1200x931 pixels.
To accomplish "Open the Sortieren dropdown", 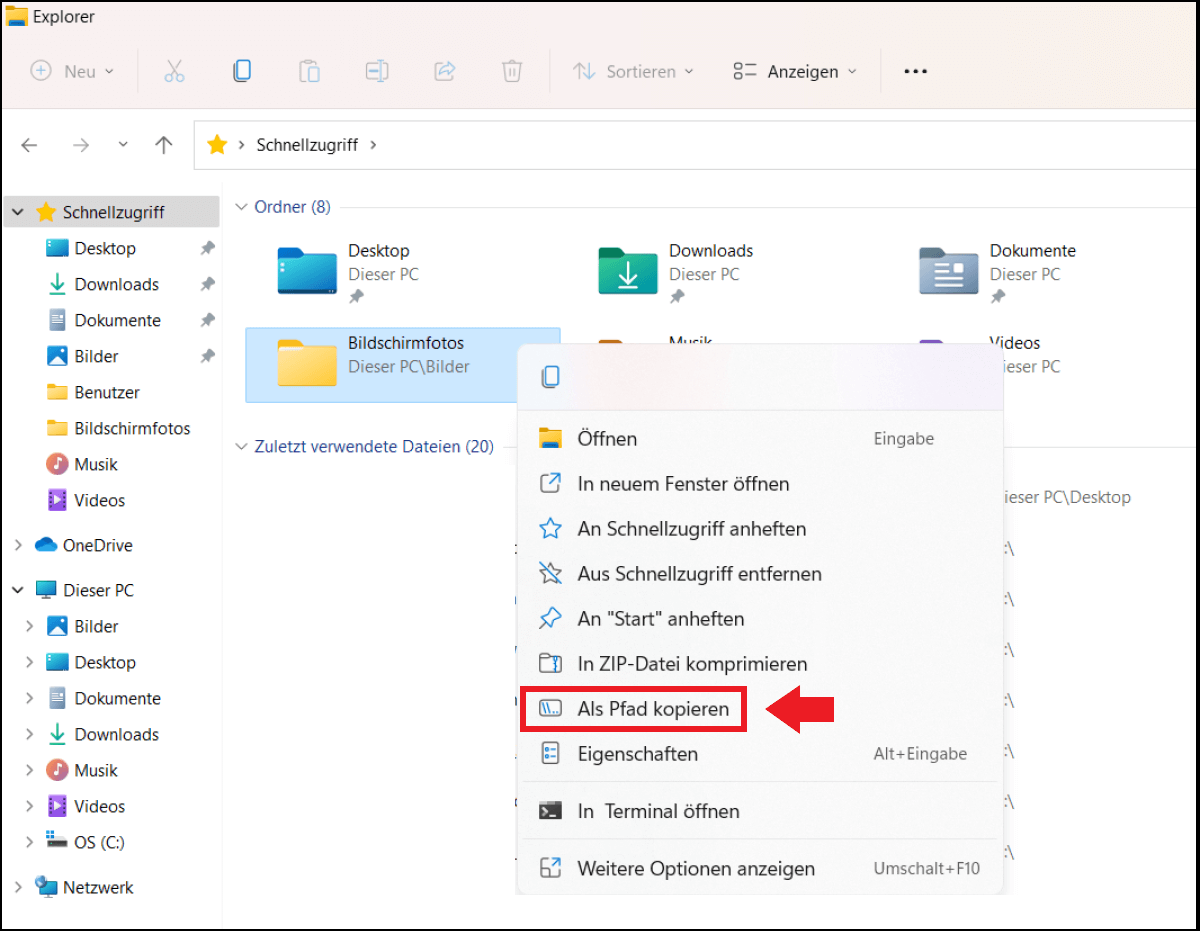I will [633, 71].
